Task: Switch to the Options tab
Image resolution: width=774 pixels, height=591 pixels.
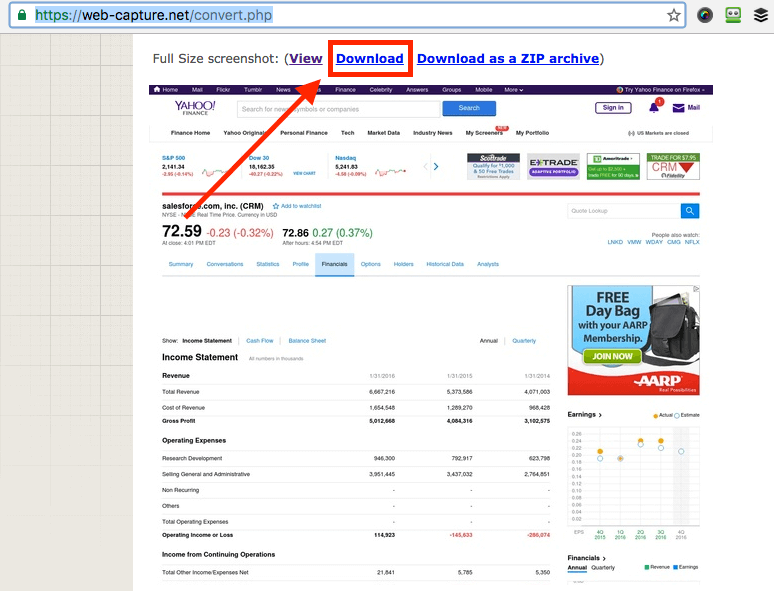Action: pos(370,264)
